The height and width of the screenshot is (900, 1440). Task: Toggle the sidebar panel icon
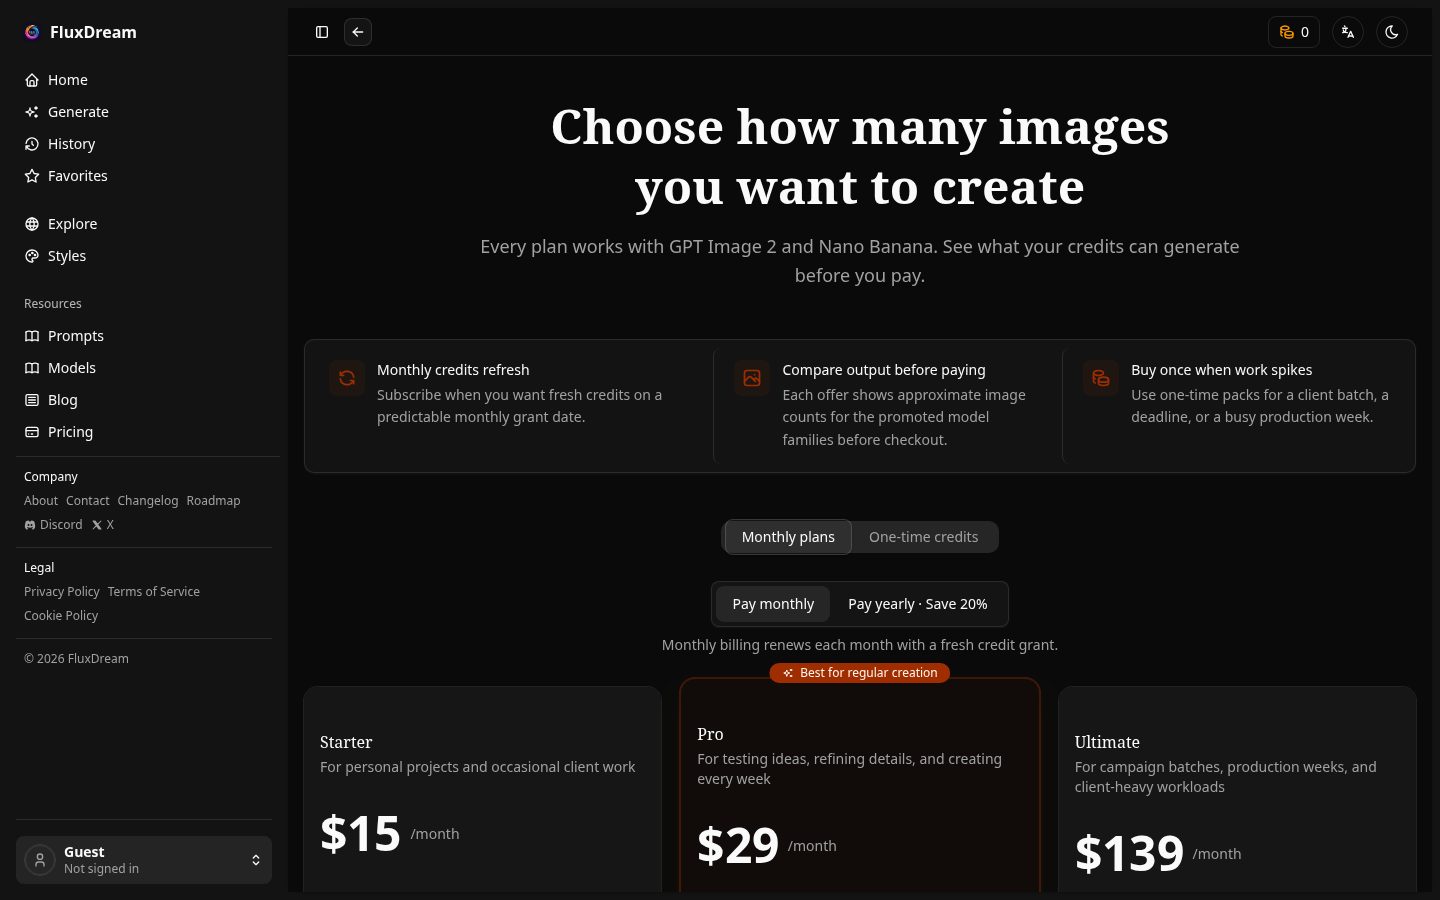pyautogui.click(x=322, y=32)
